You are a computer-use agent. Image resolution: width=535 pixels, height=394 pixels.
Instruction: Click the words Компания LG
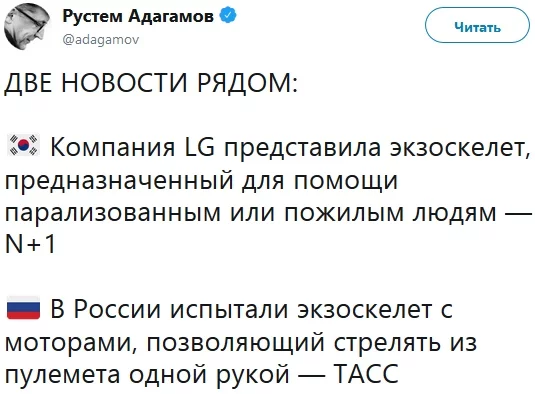click(x=132, y=147)
